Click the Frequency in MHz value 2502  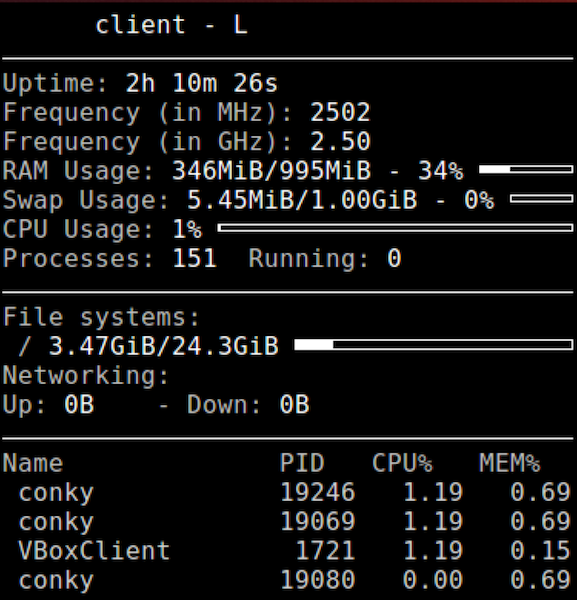coord(340,112)
